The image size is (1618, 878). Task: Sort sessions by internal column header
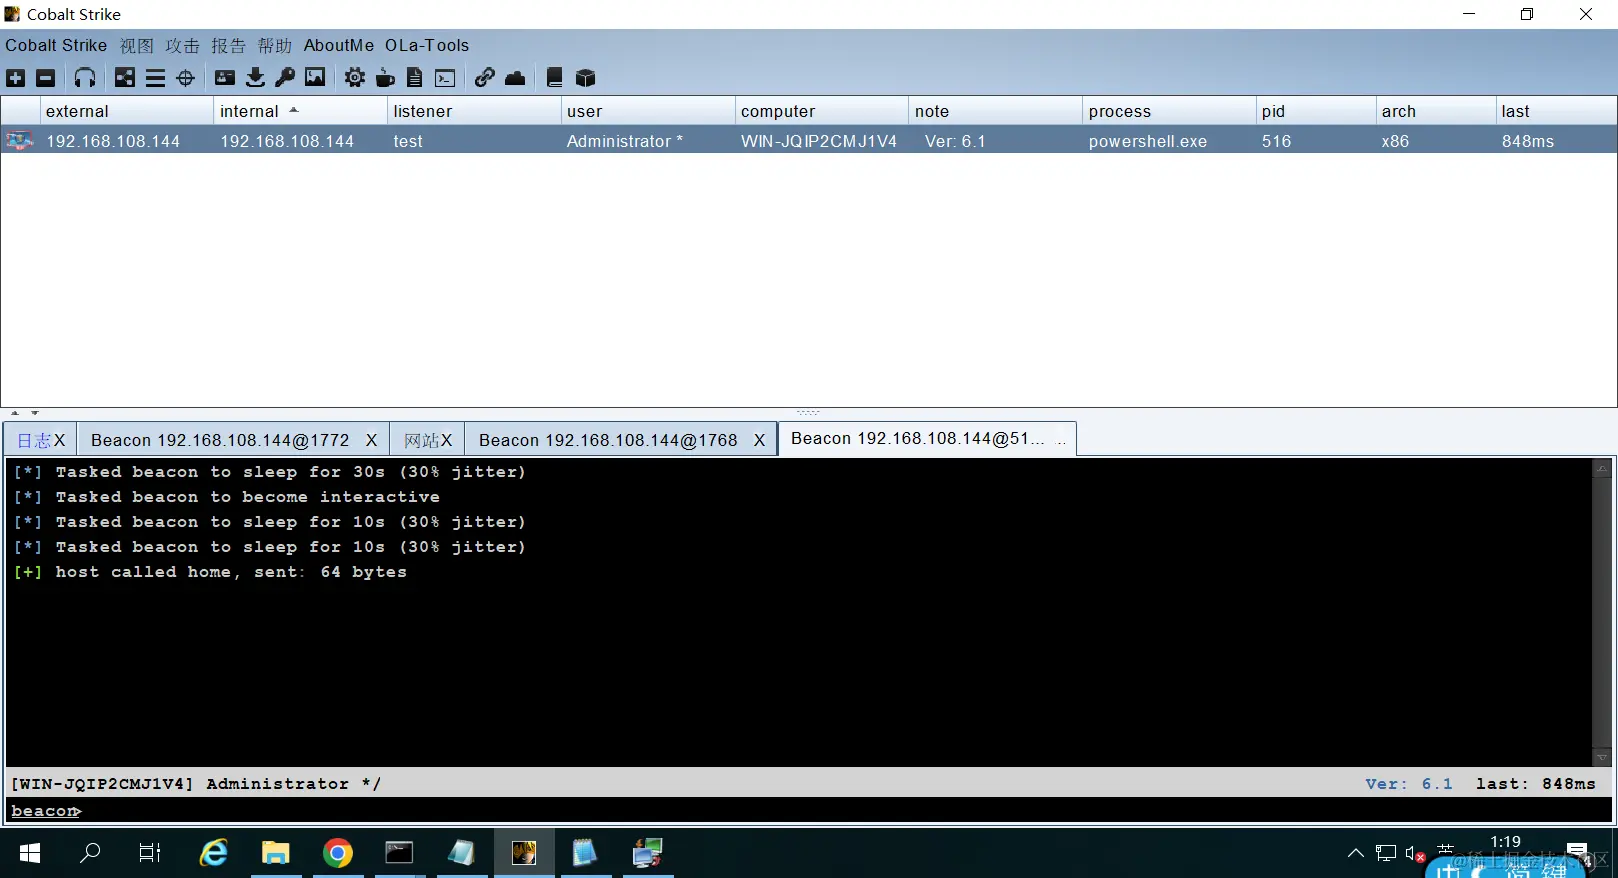[300, 111]
